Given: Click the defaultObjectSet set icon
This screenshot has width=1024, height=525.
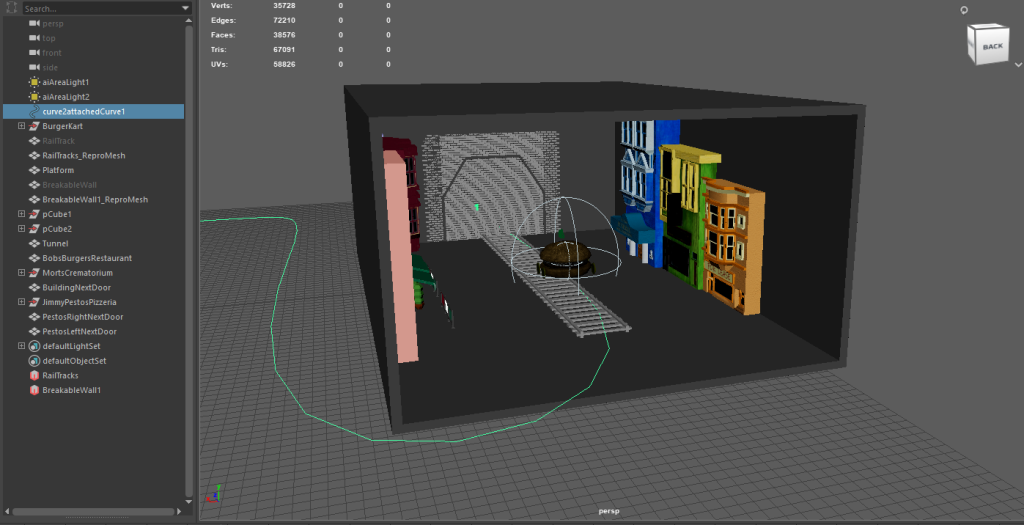Looking at the screenshot, I should [x=34, y=360].
